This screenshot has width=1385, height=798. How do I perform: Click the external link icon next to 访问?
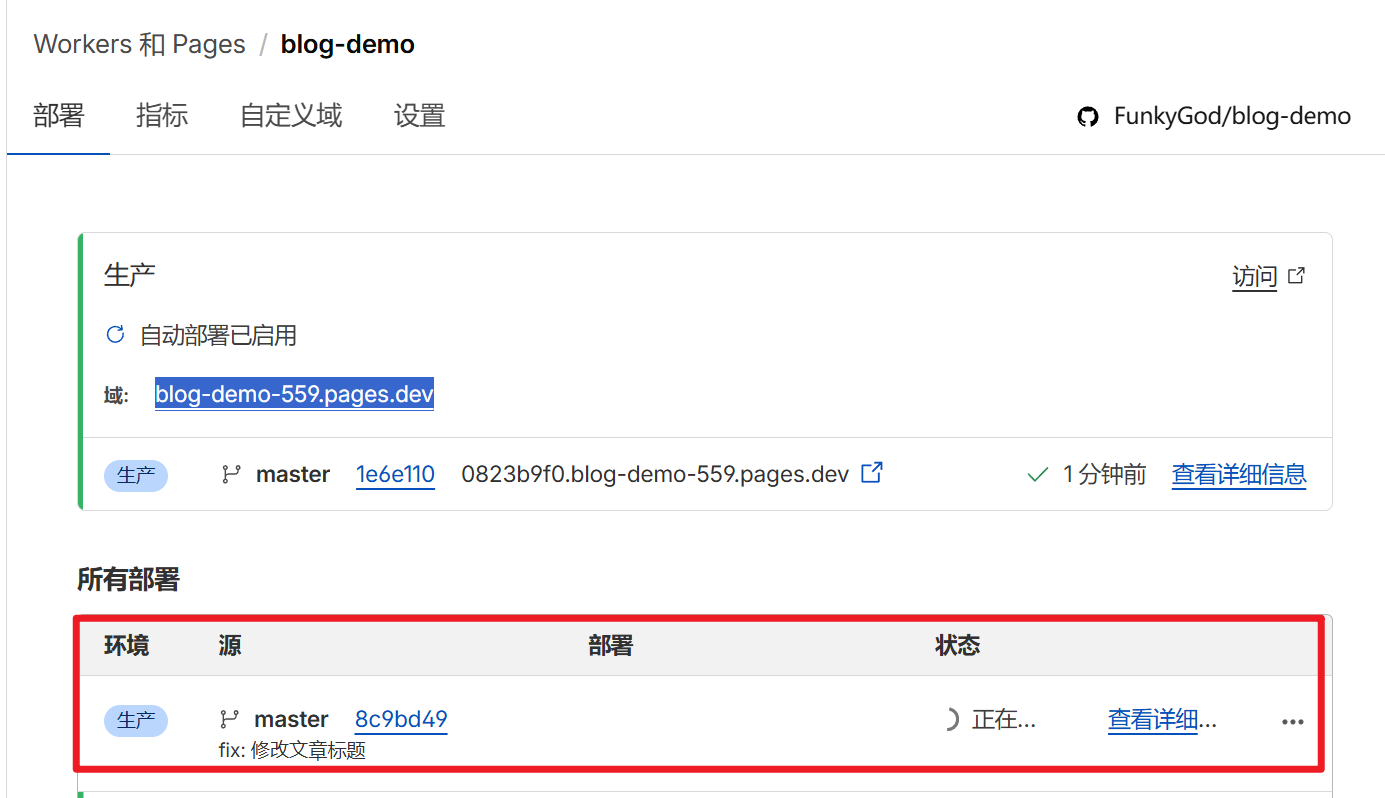(1296, 275)
